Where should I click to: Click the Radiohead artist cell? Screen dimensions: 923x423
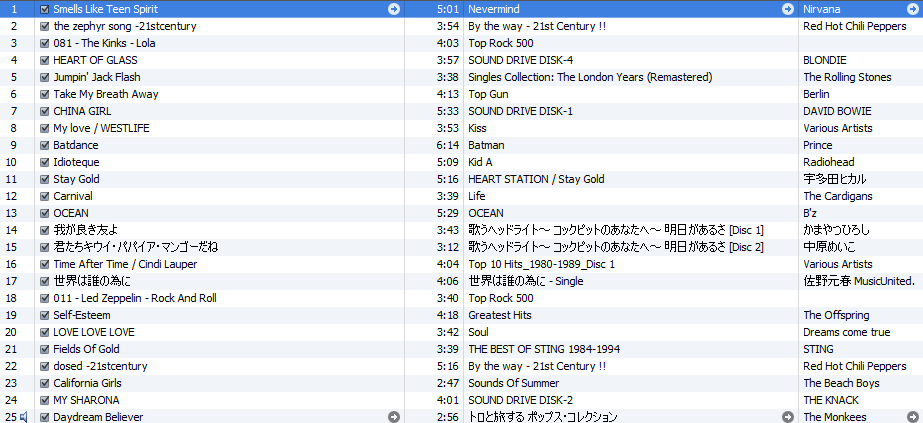point(829,162)
